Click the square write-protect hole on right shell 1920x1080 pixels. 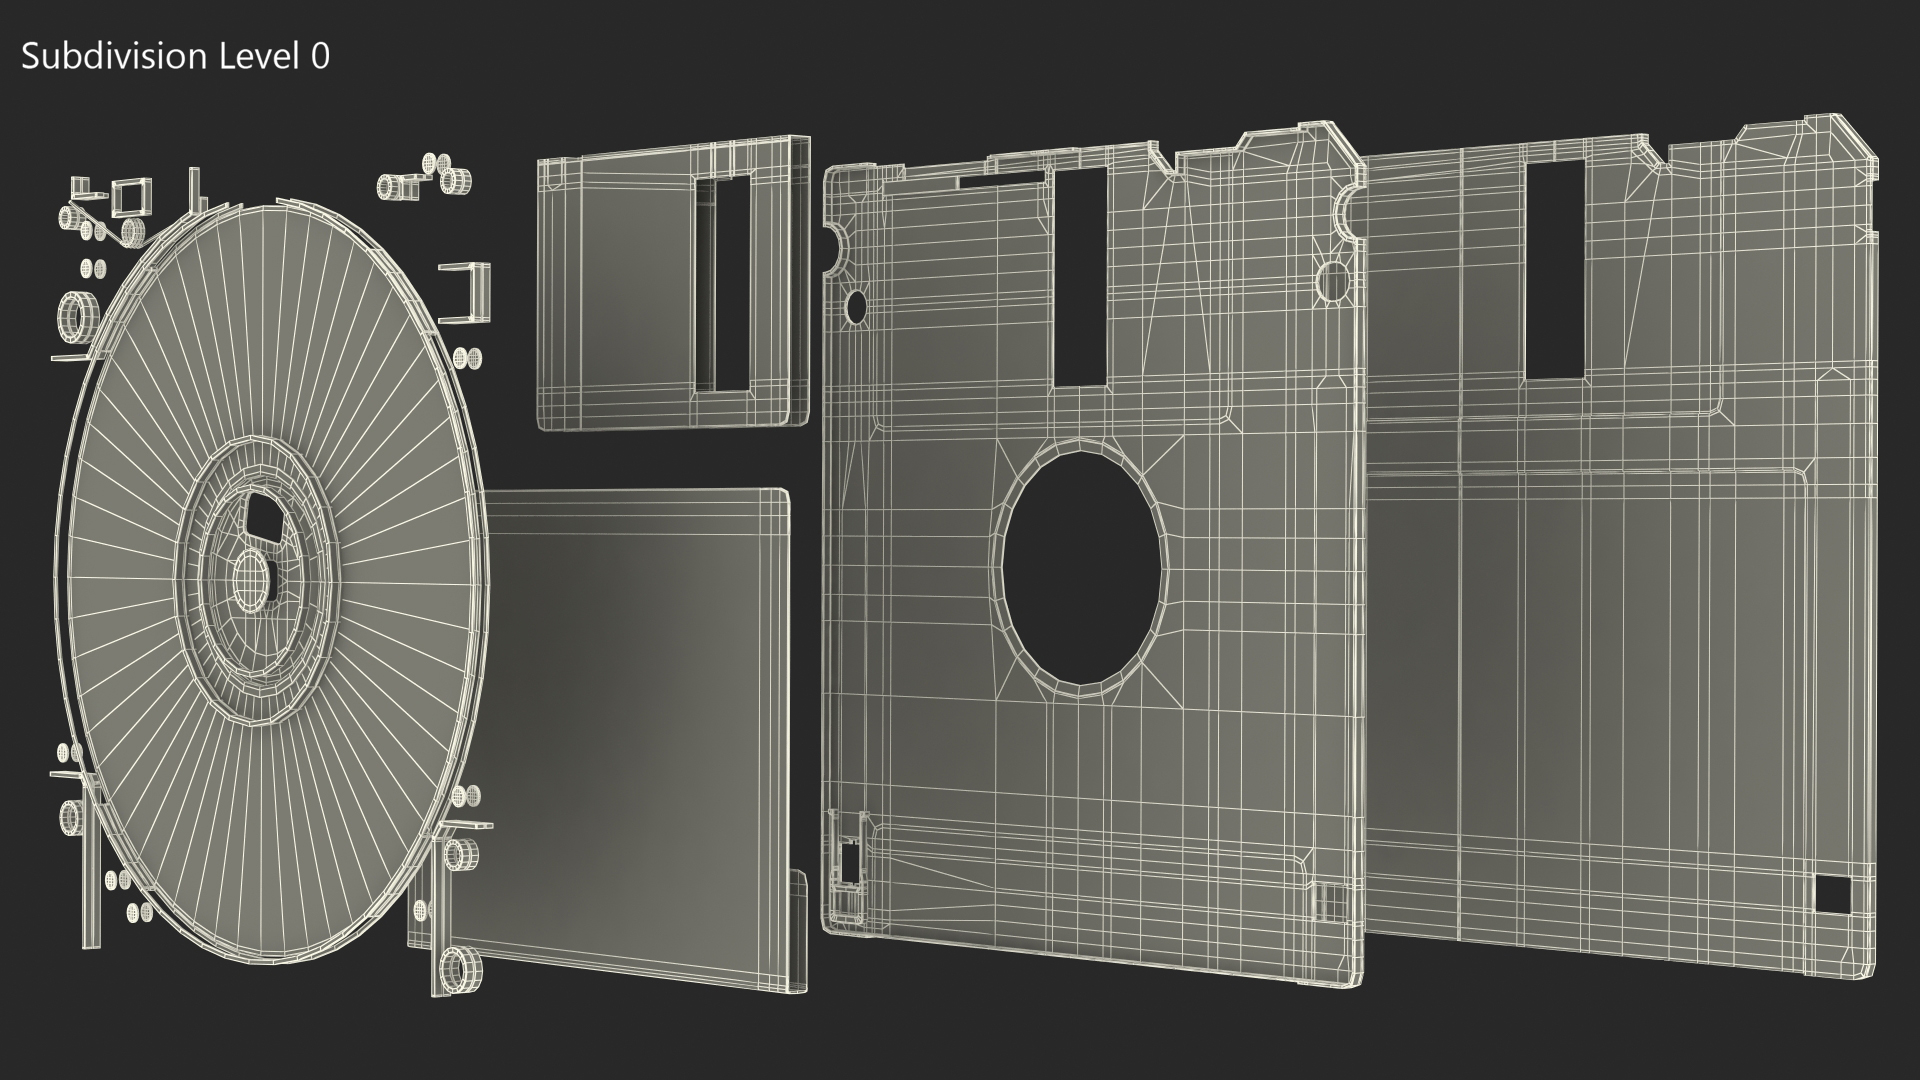click(1833, 895)
